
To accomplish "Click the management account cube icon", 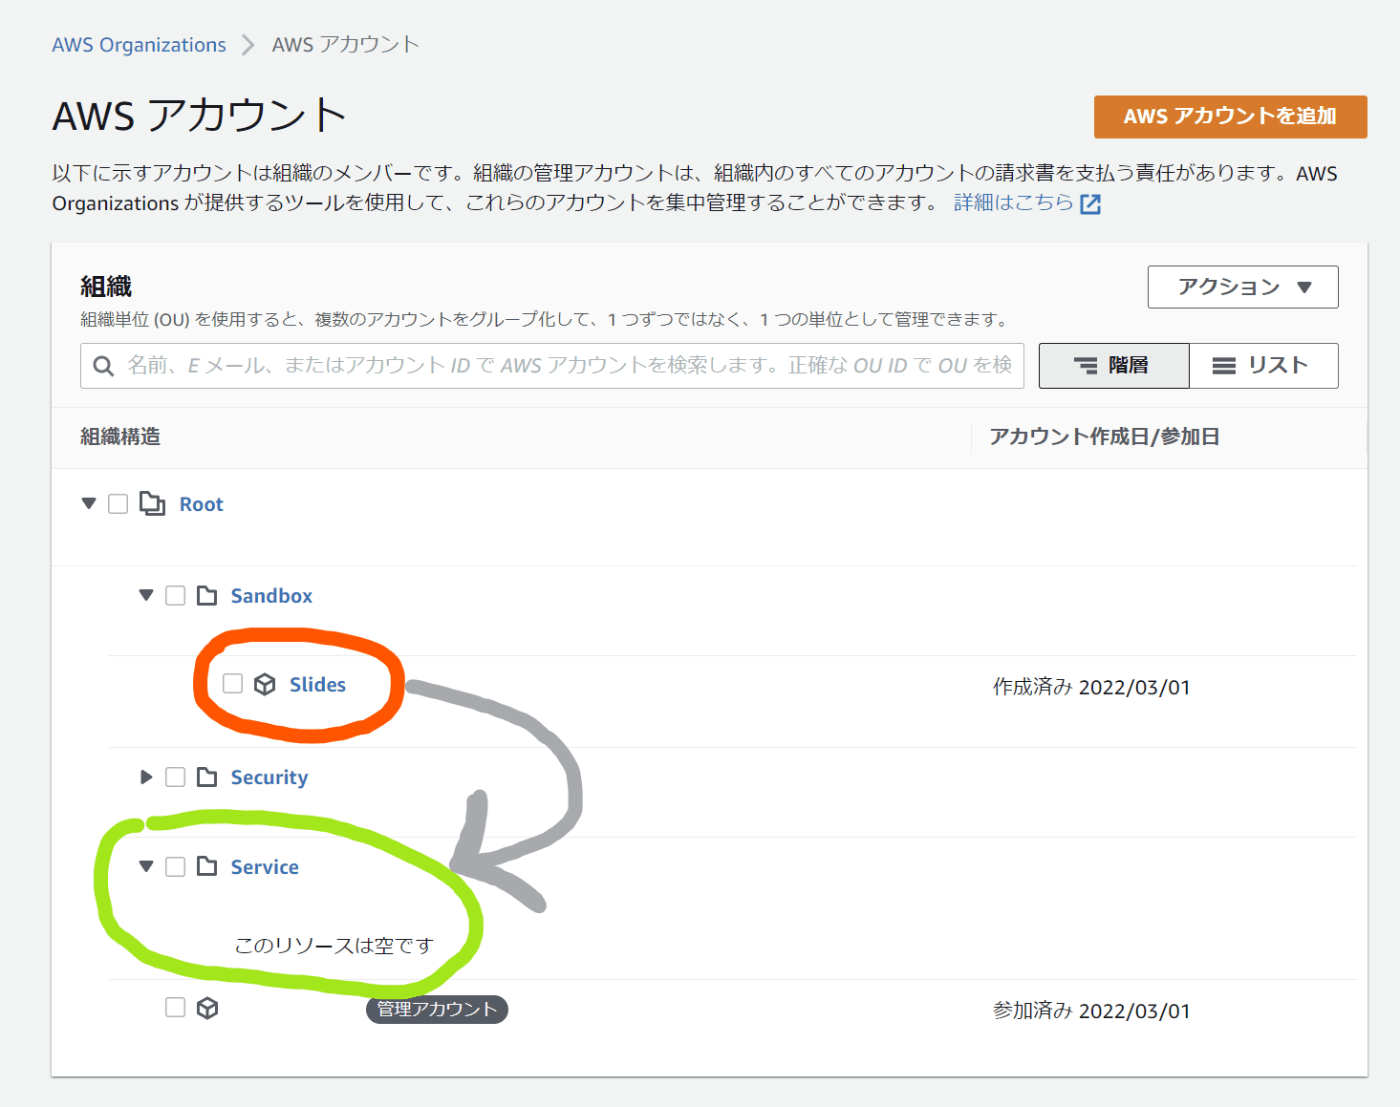I will click(x=207, y=1008).
